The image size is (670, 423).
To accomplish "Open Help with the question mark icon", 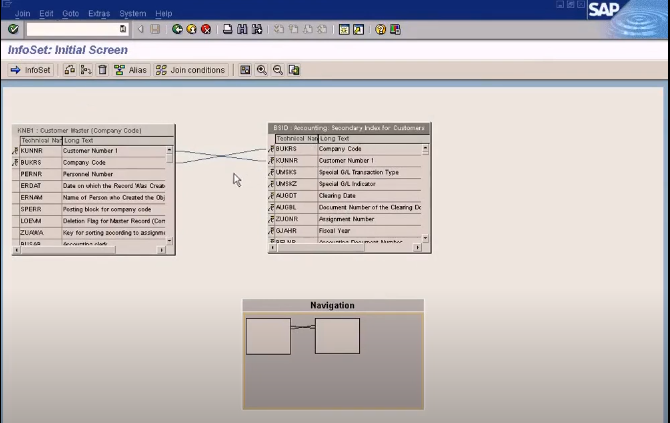I will pos(380,29).
